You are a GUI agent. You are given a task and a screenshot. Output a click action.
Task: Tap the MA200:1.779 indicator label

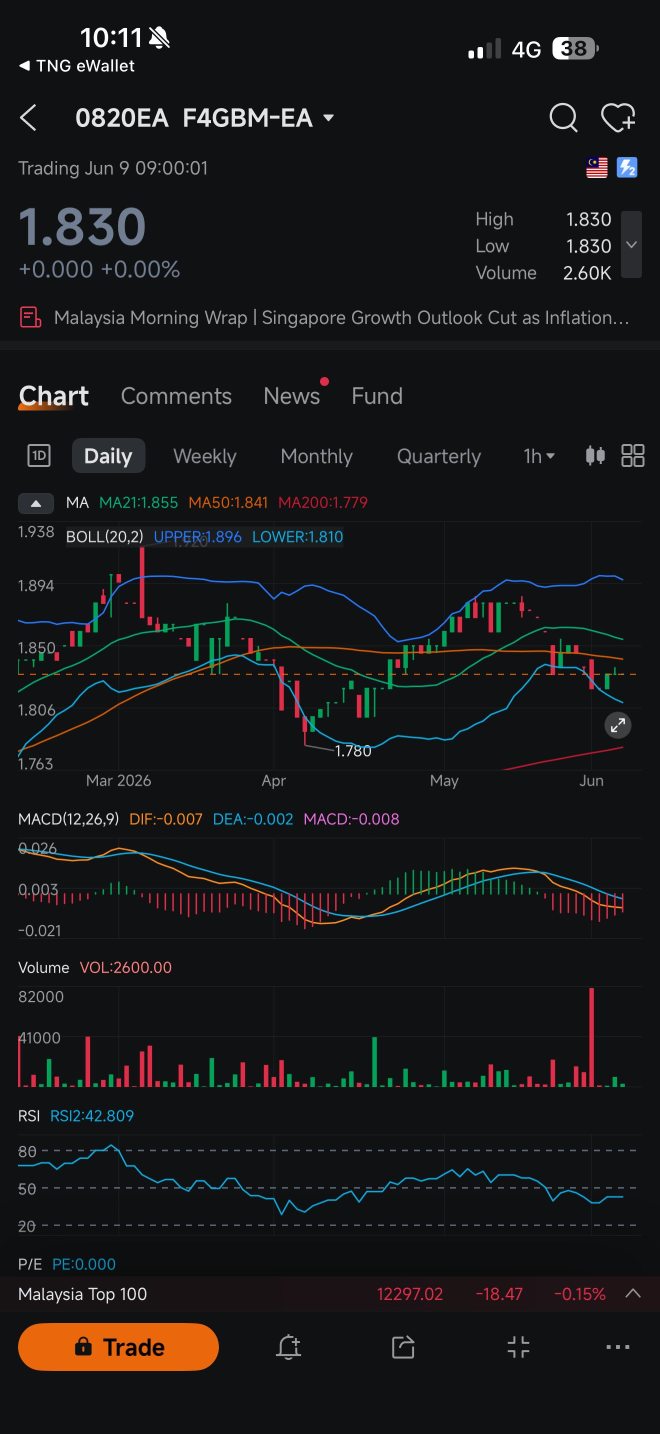pyautogui.click(x=323, y=503)
